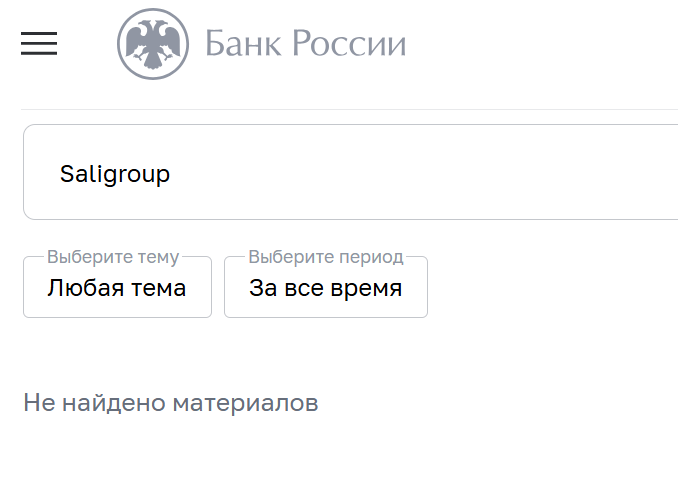Focus the search field containing 'Saligroup'
The height and width of the screenshot is (486, 678).
click(350, 172)
